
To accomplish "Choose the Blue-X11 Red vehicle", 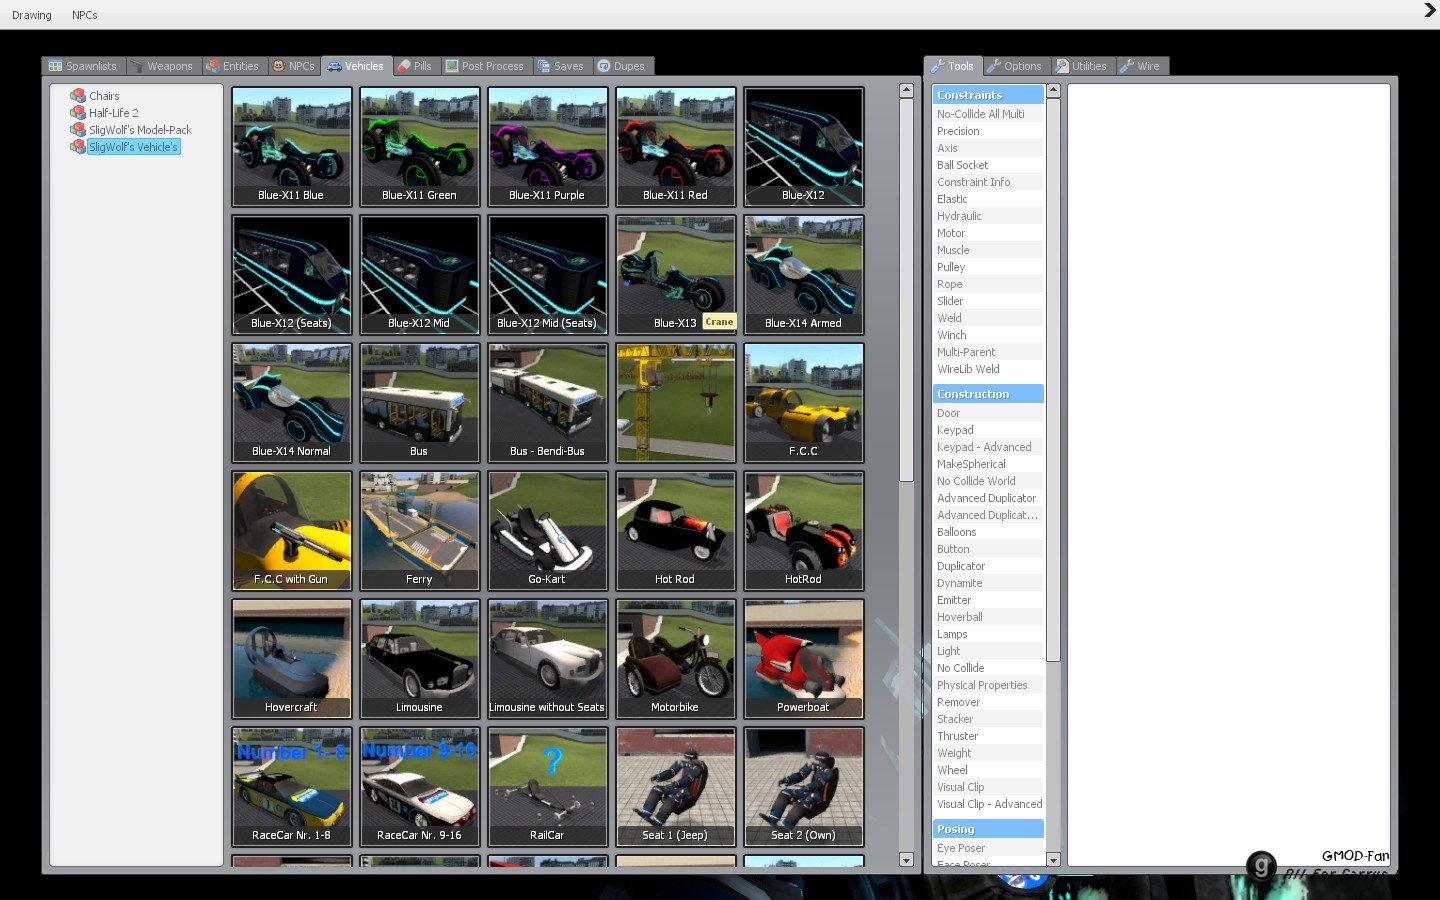I will click(x=675, y=147).
